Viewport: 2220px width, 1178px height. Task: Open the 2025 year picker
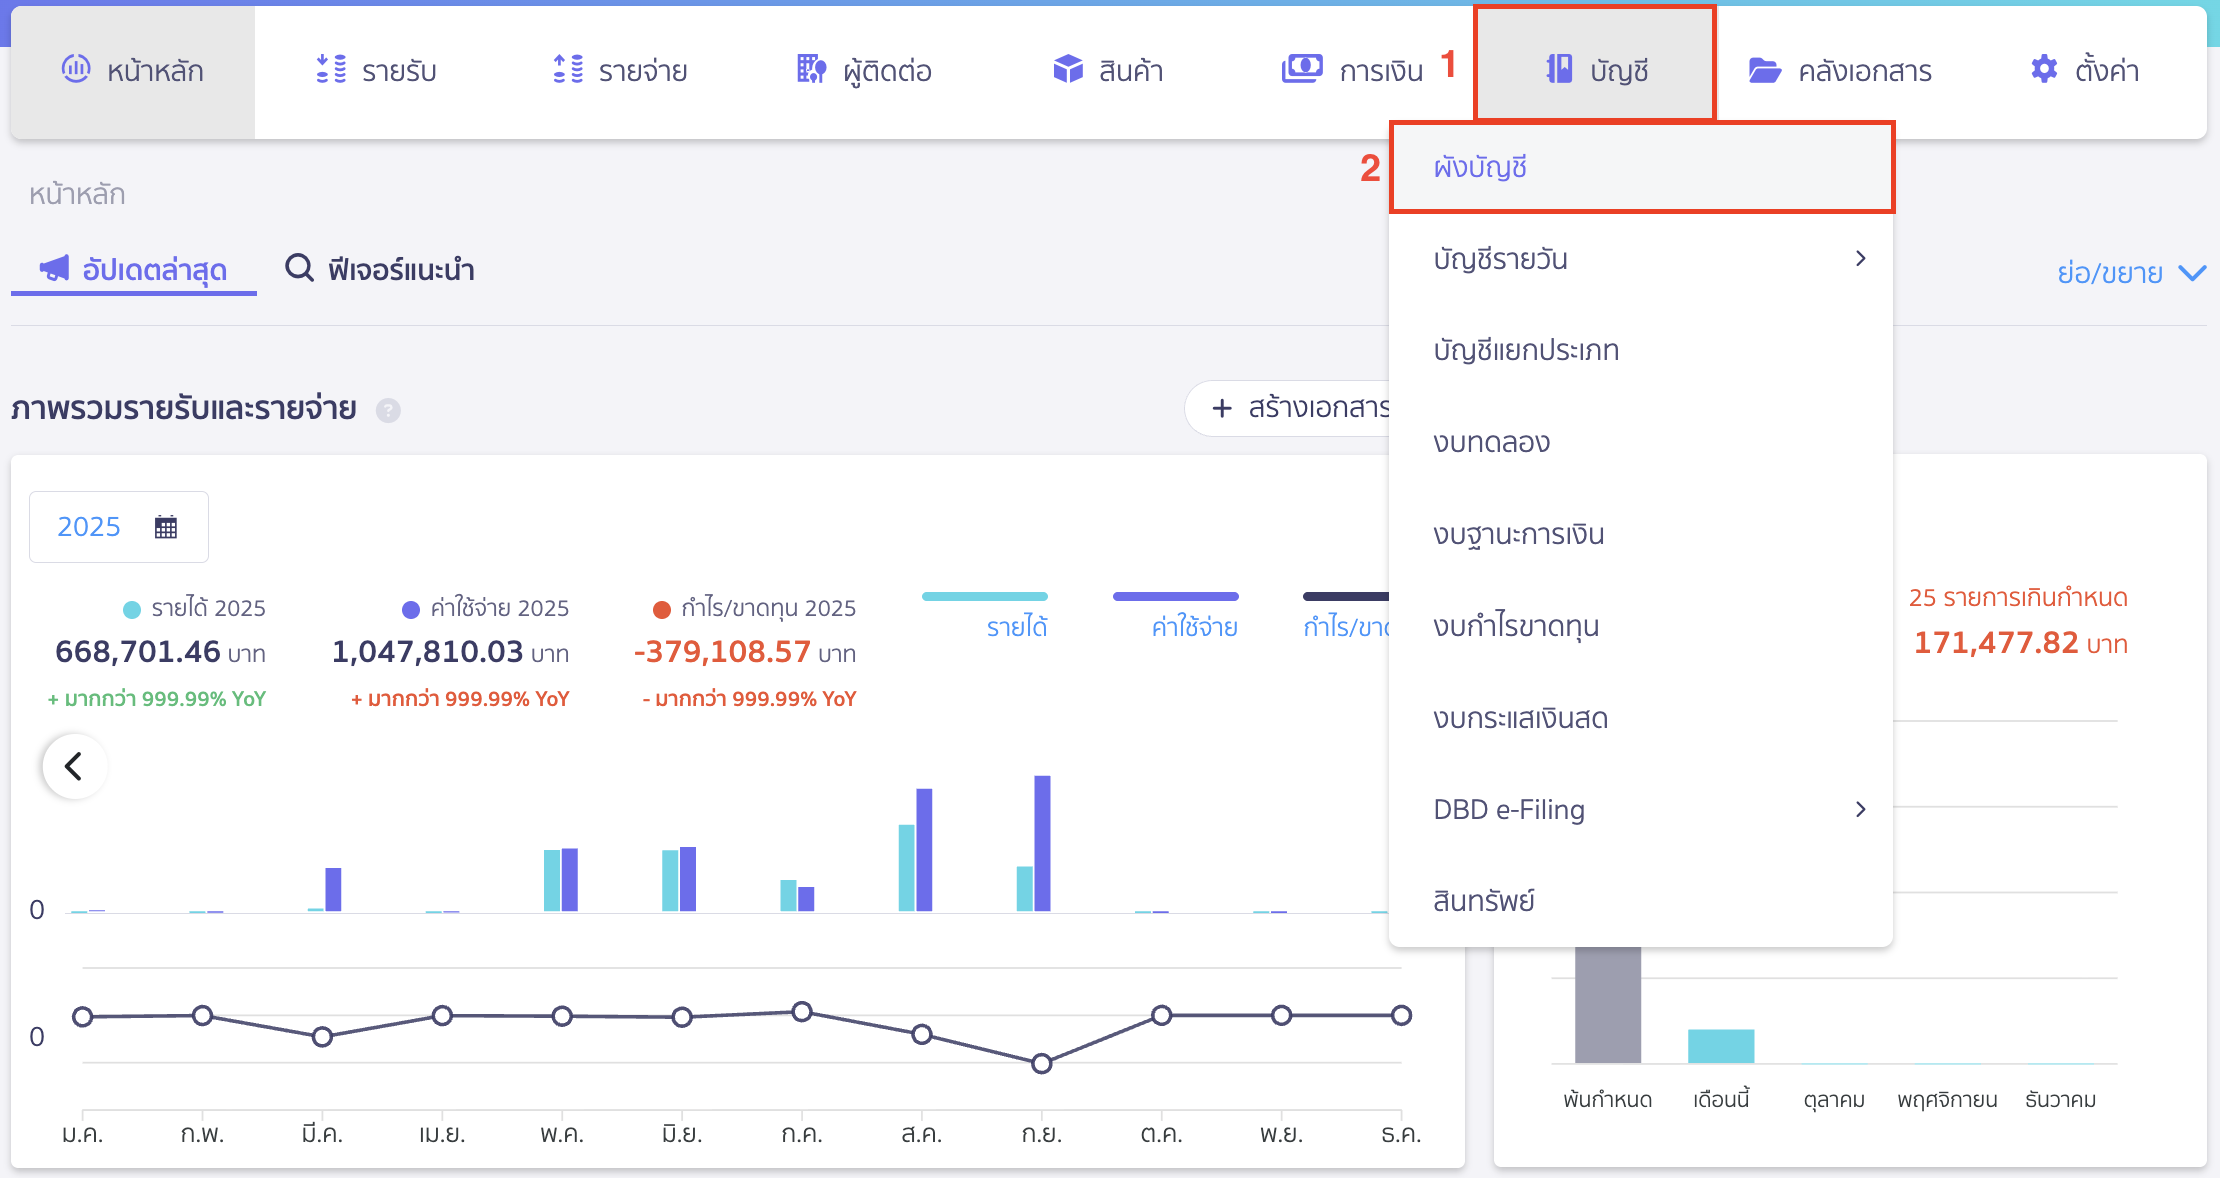click(x=119, y=527)
